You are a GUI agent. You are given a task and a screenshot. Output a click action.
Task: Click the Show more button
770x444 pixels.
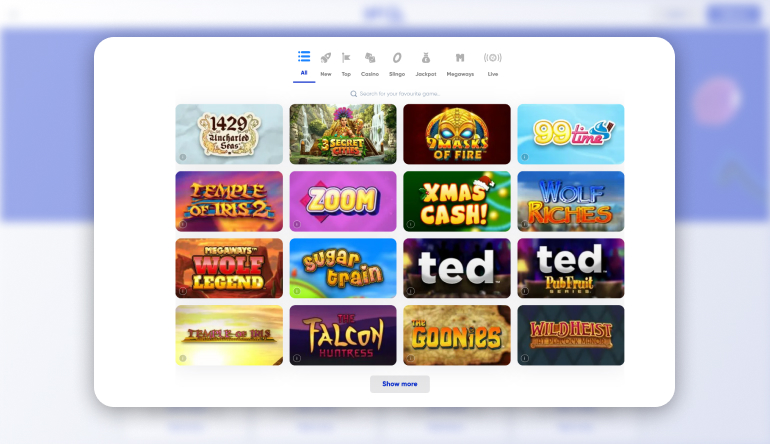click(x=400, y=384)
